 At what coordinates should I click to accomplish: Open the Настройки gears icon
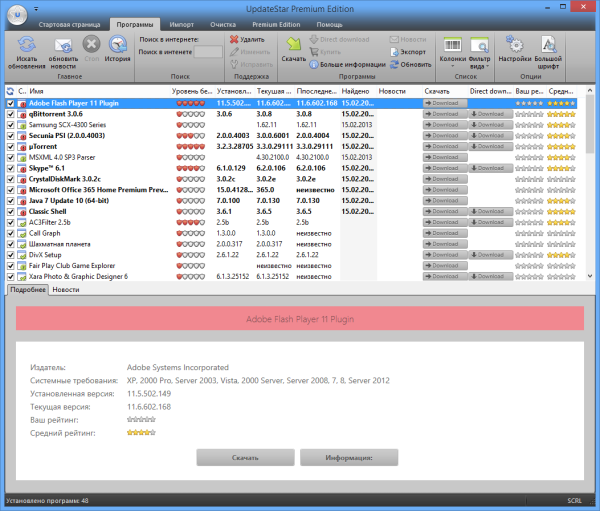(514, 44)
